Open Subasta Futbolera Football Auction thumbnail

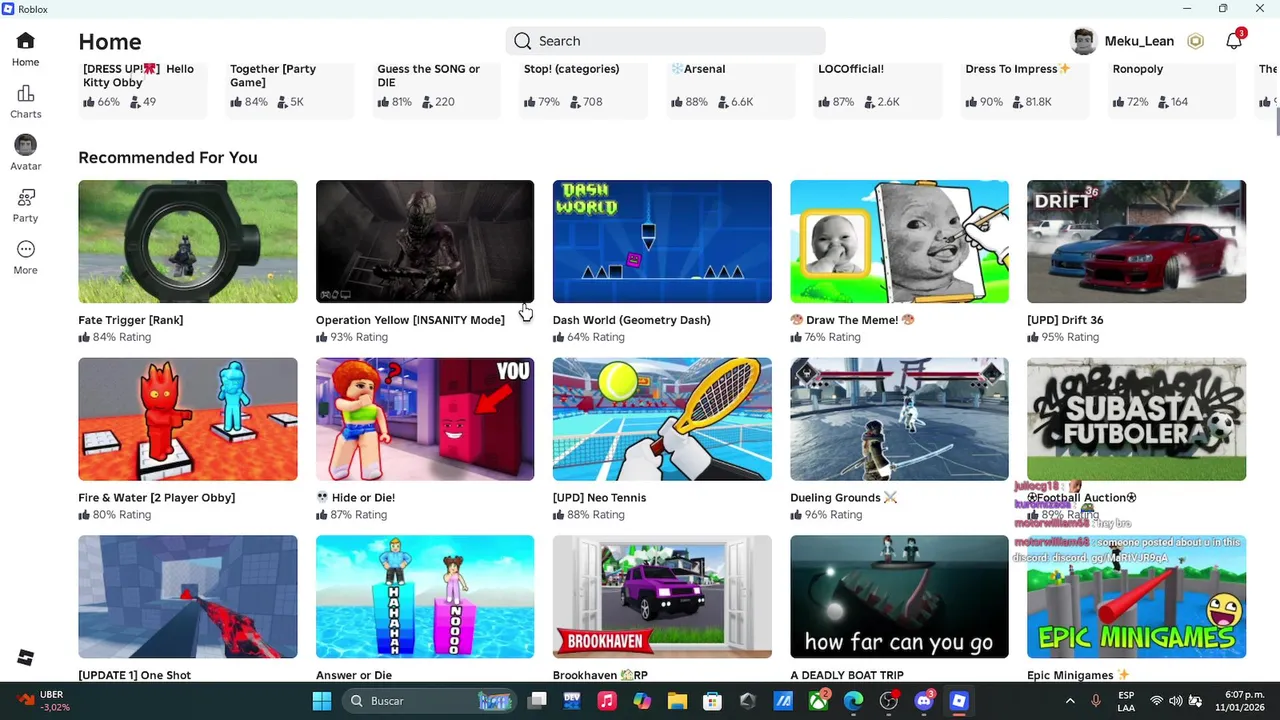click(x=1136, y=419)
